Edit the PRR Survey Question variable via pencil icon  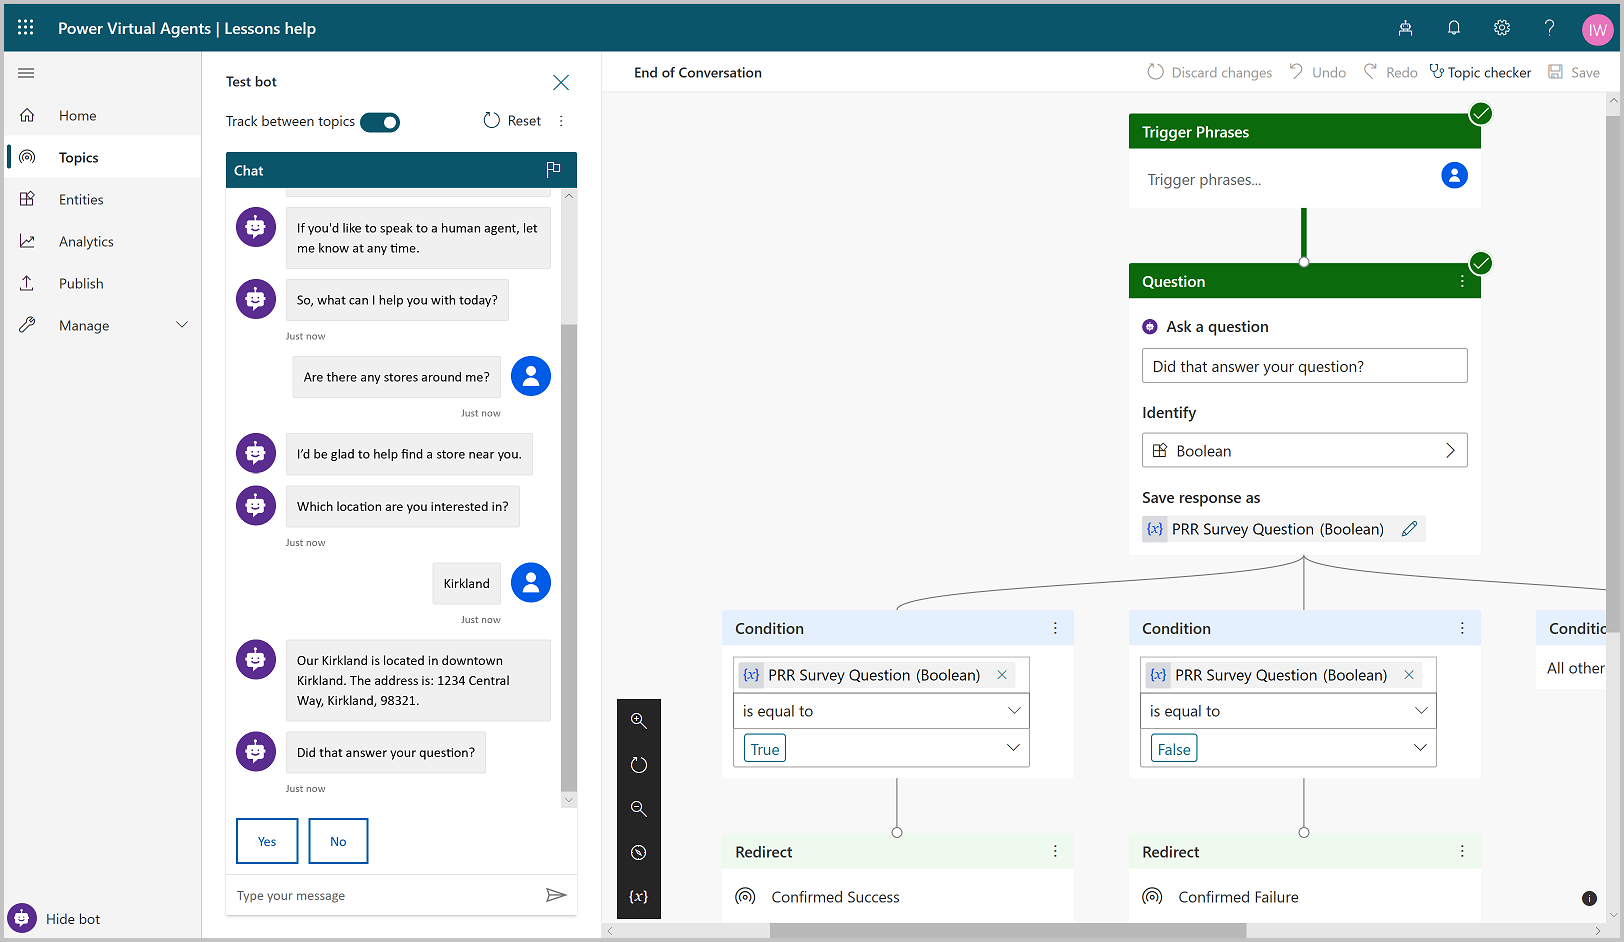point(1410,528)
